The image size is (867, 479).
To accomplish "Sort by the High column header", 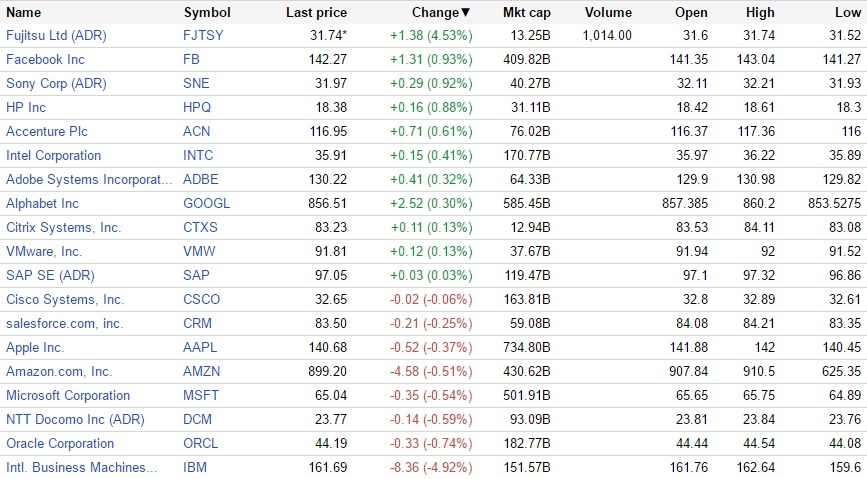I will [760, 13].
